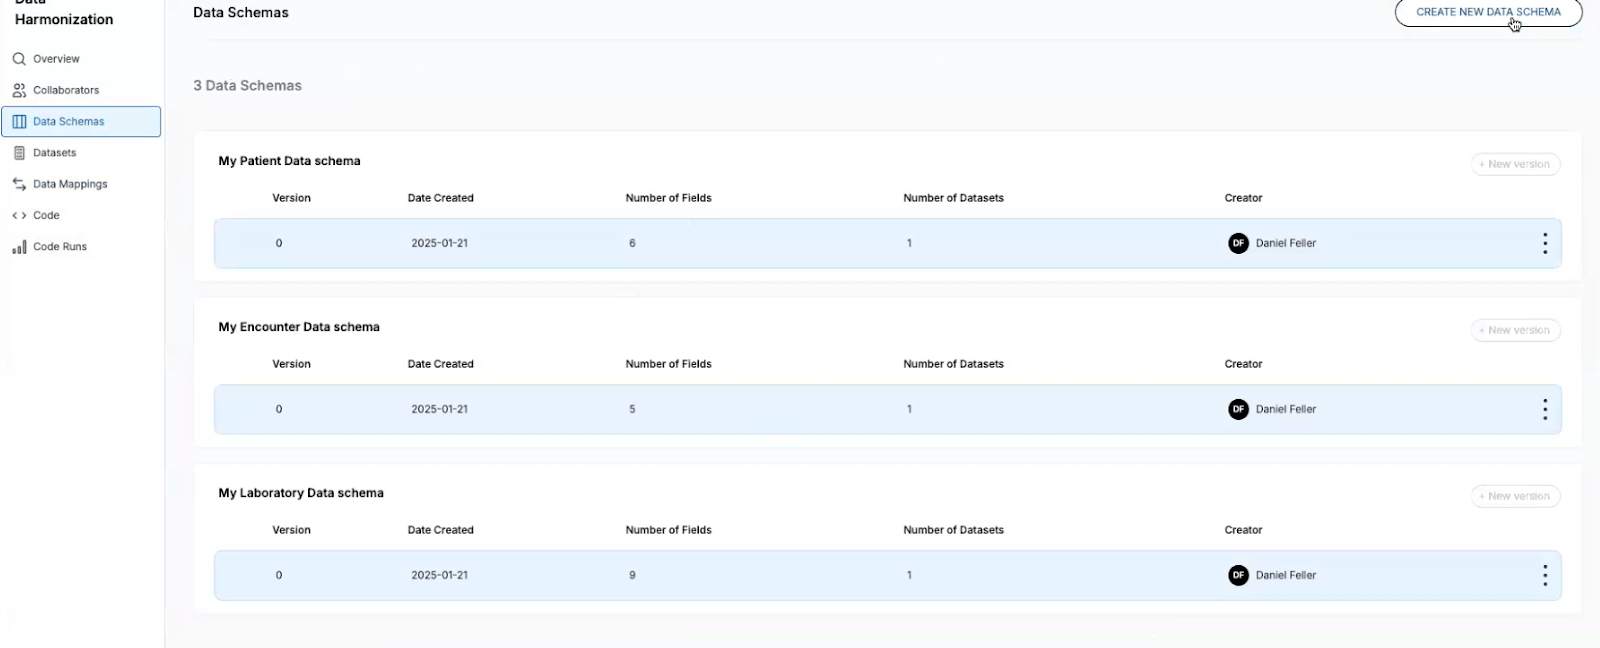Click the Collaborators people icon
The height and width of the screenshot is (648, 1600).
pyautogui.click(x=19, y=90)
